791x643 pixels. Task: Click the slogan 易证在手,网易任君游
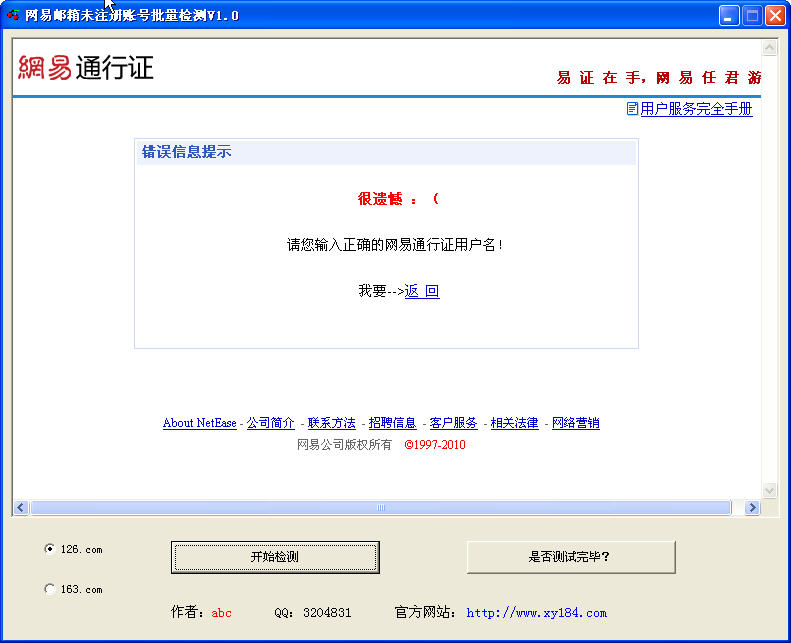(658, 78)
